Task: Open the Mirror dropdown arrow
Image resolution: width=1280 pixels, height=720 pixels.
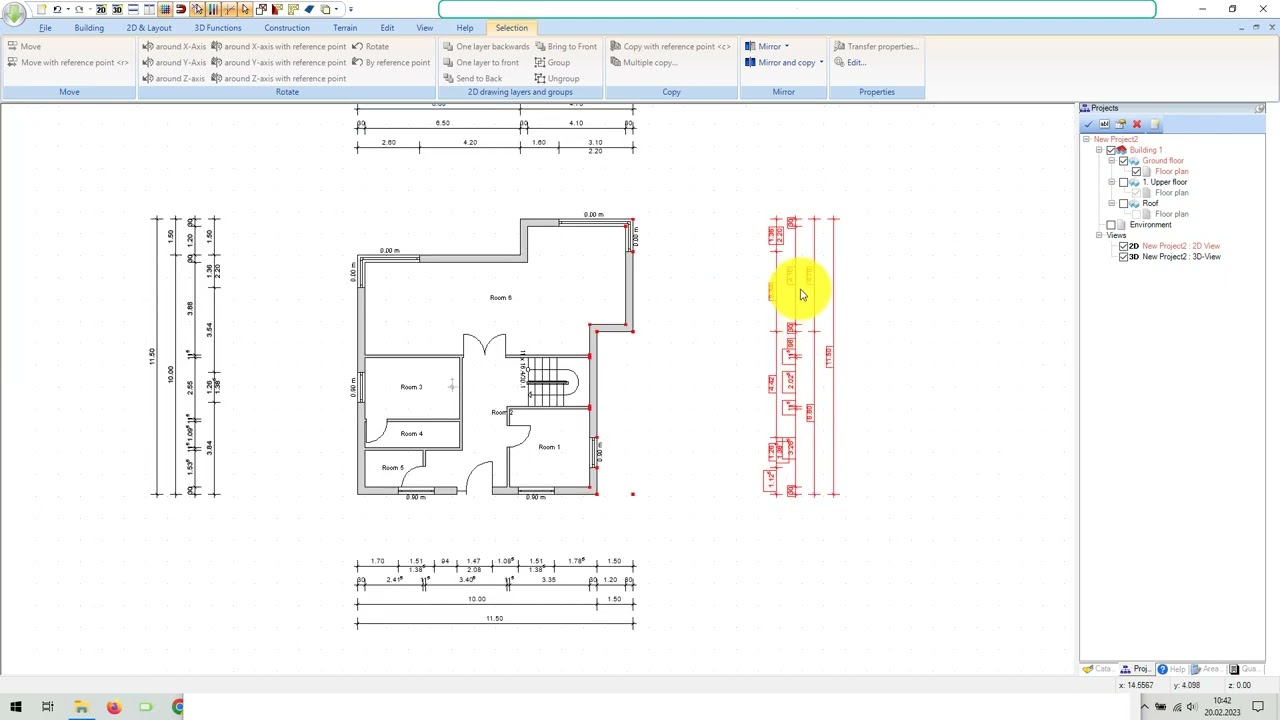Action: (787, 46)
